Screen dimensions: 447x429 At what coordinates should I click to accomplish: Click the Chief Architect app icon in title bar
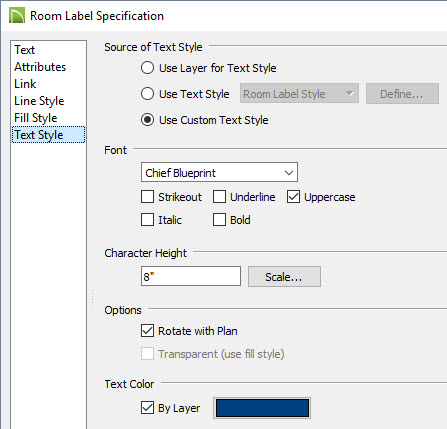point(17,16)
